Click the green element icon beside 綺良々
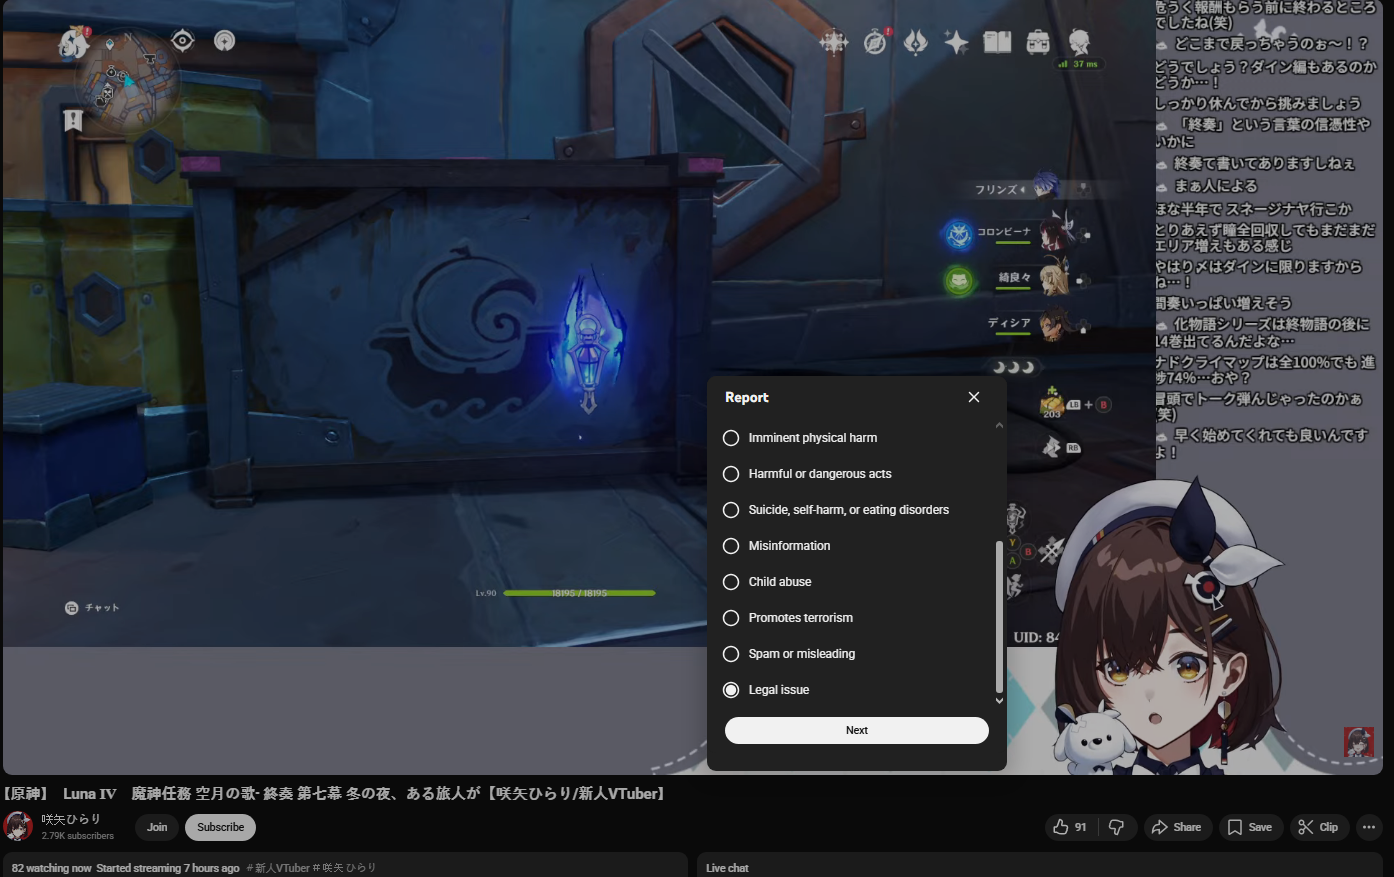Viewport: 1394px width, 877px height. point(959,280)
